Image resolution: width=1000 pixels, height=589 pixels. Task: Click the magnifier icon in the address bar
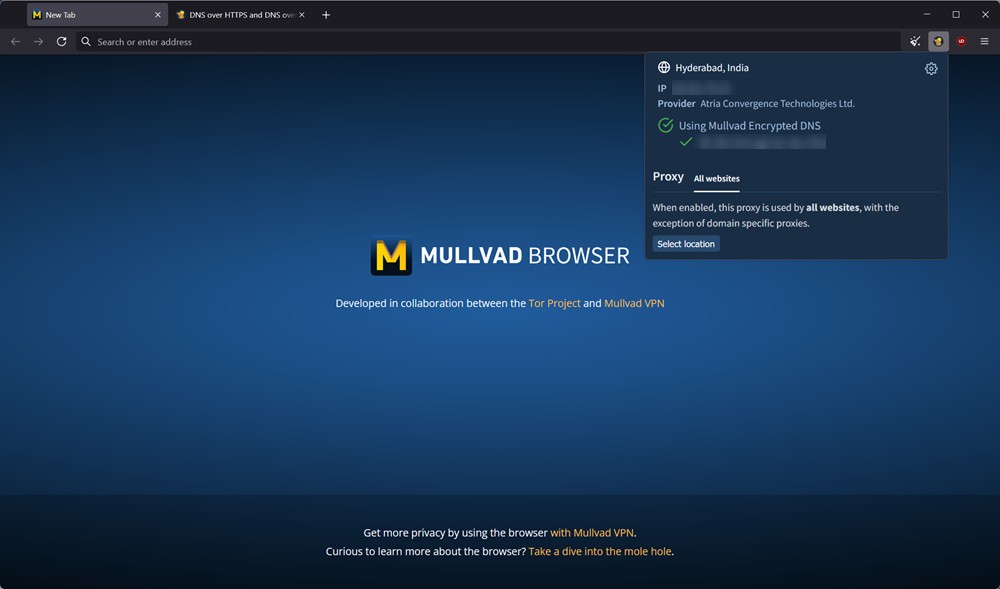[85, 41]
